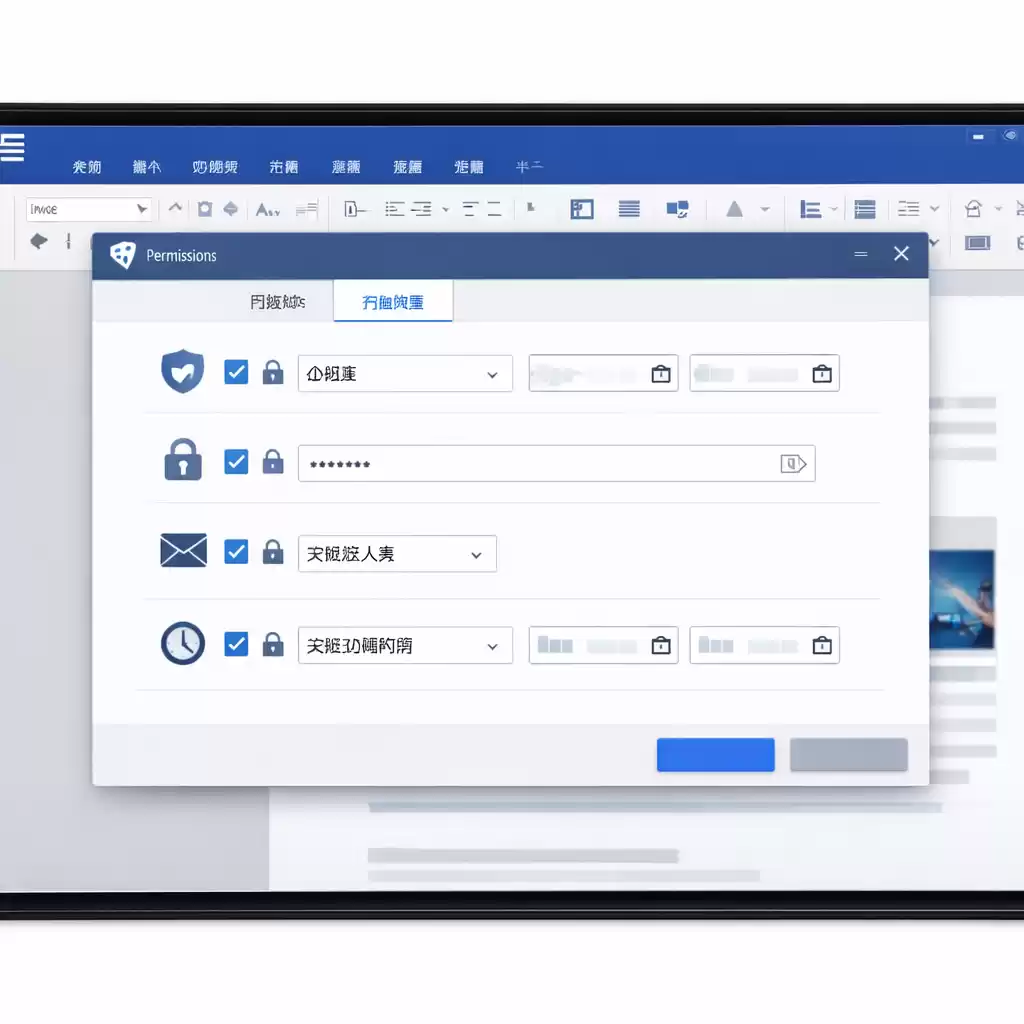Open the calendar picker in the first date field
Screen dimensions: 1024x1024
pyautogui.click(x=659, y=373)
